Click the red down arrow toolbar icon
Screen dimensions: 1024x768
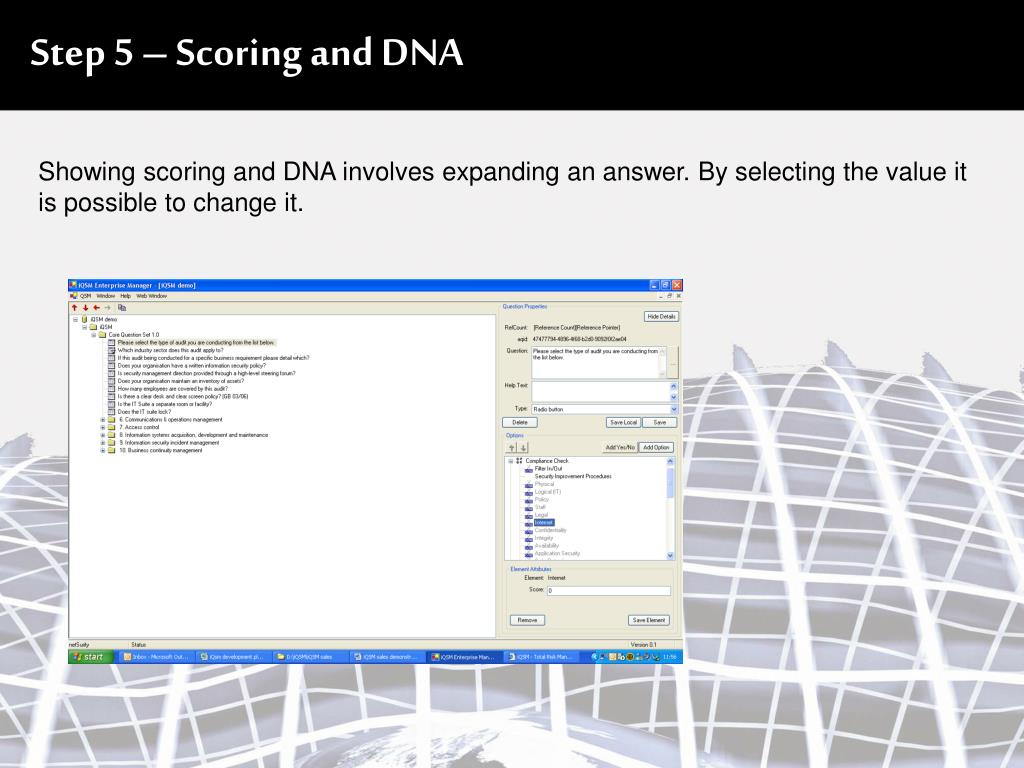point(86,308)
